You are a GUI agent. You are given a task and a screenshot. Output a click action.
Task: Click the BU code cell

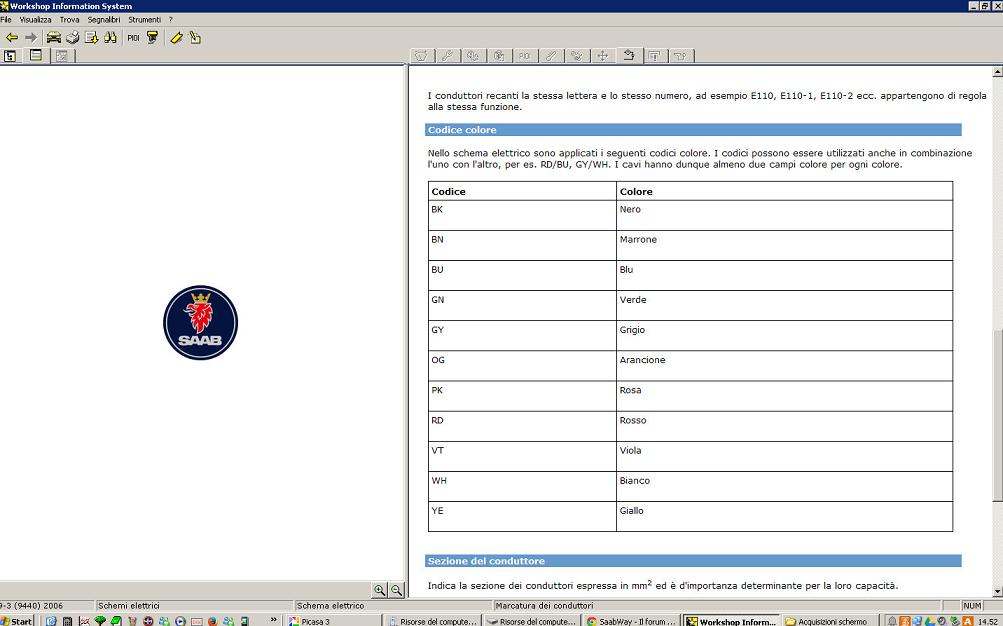click(522, 276)
